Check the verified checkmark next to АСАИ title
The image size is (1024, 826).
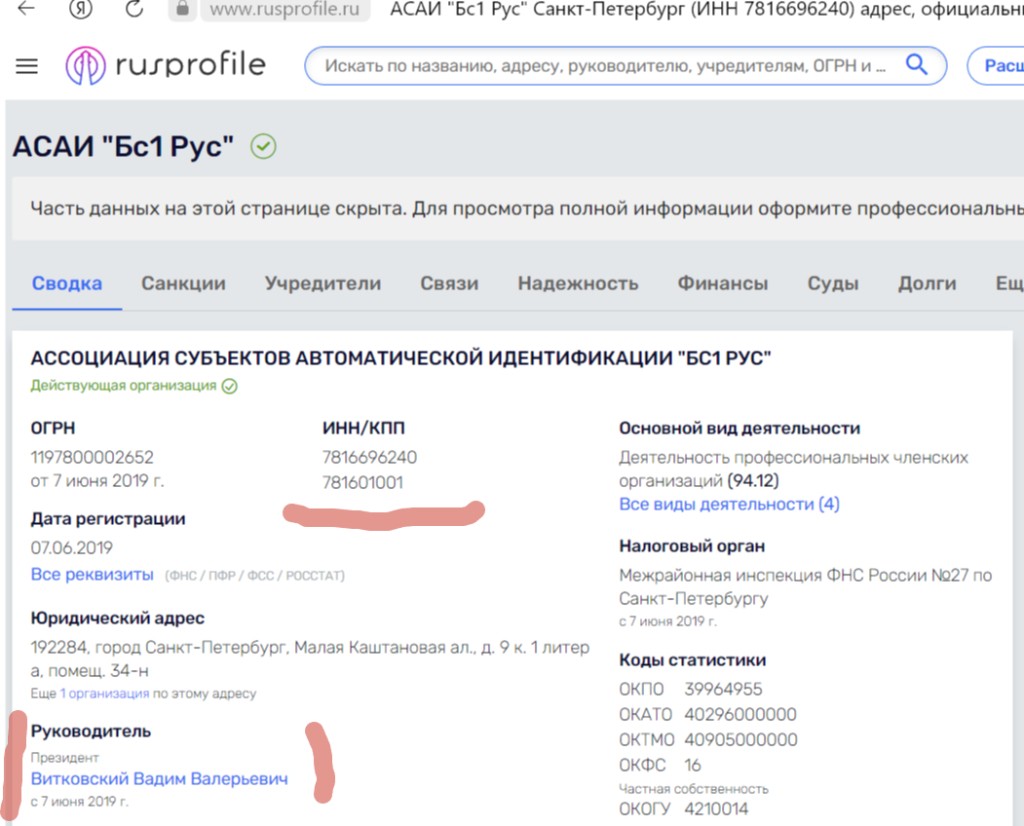(x=263, y=146)
